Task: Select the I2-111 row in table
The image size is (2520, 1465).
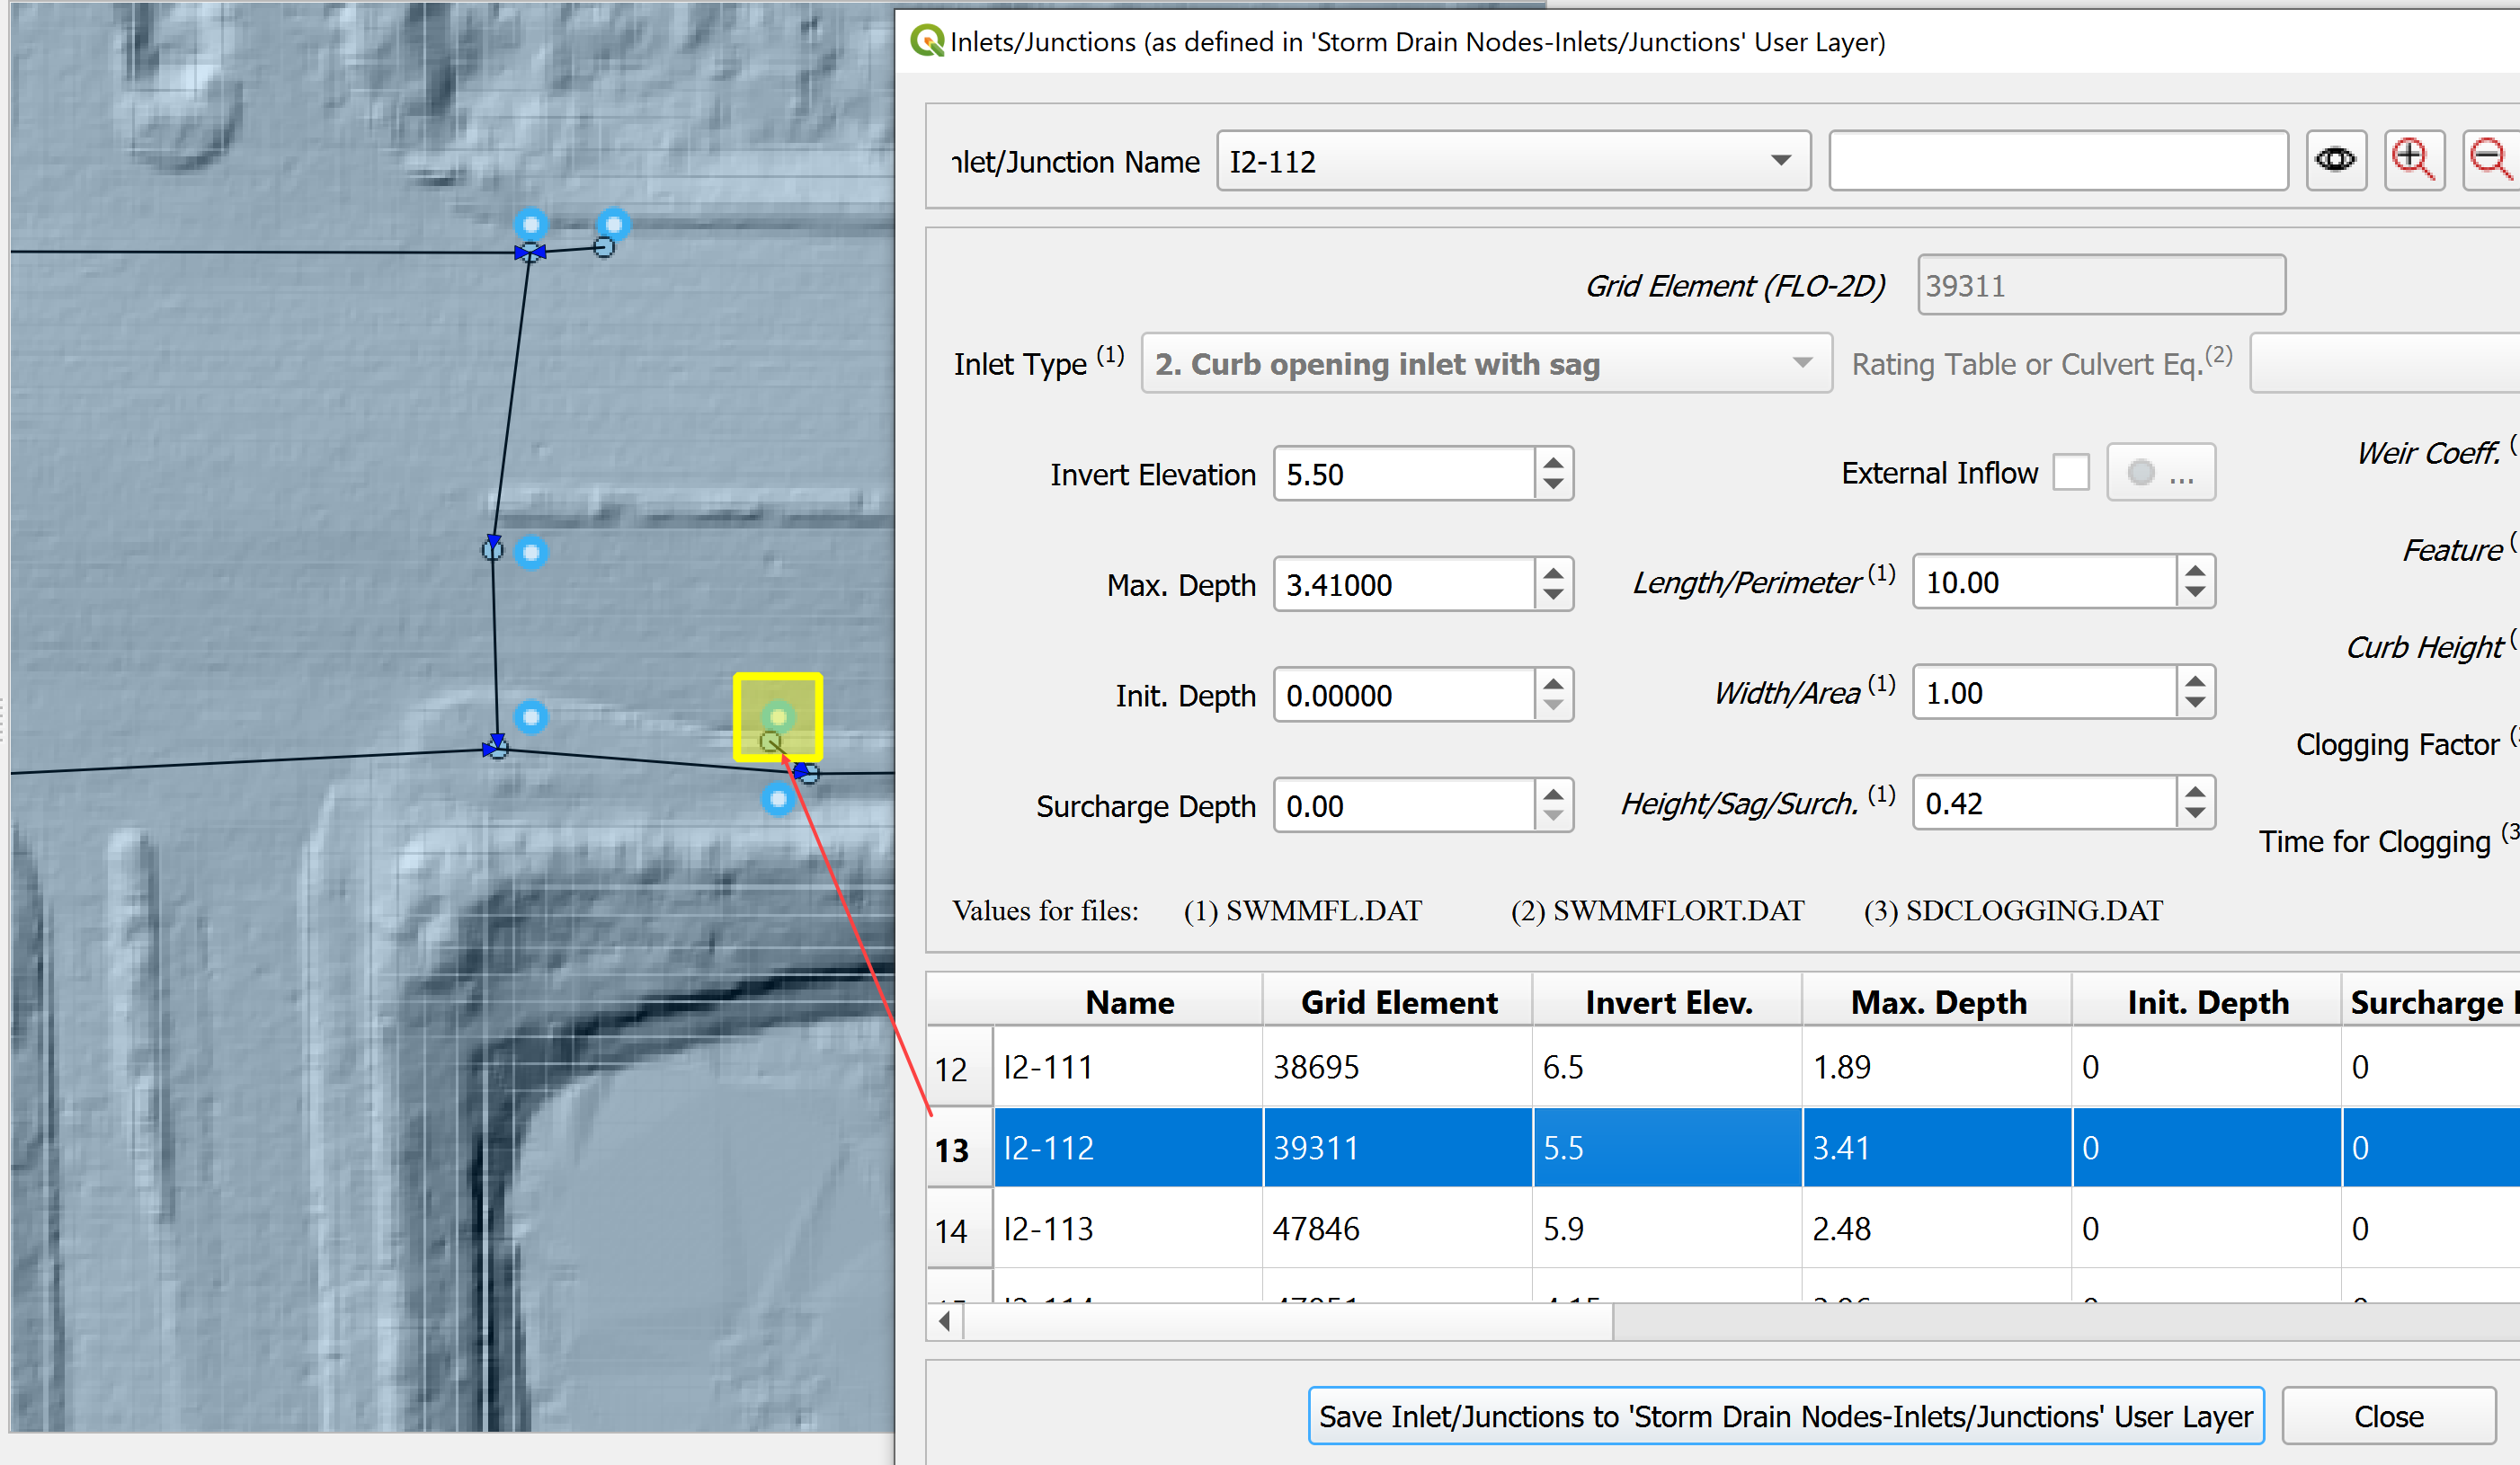Action: [x=1128, y=1067]
